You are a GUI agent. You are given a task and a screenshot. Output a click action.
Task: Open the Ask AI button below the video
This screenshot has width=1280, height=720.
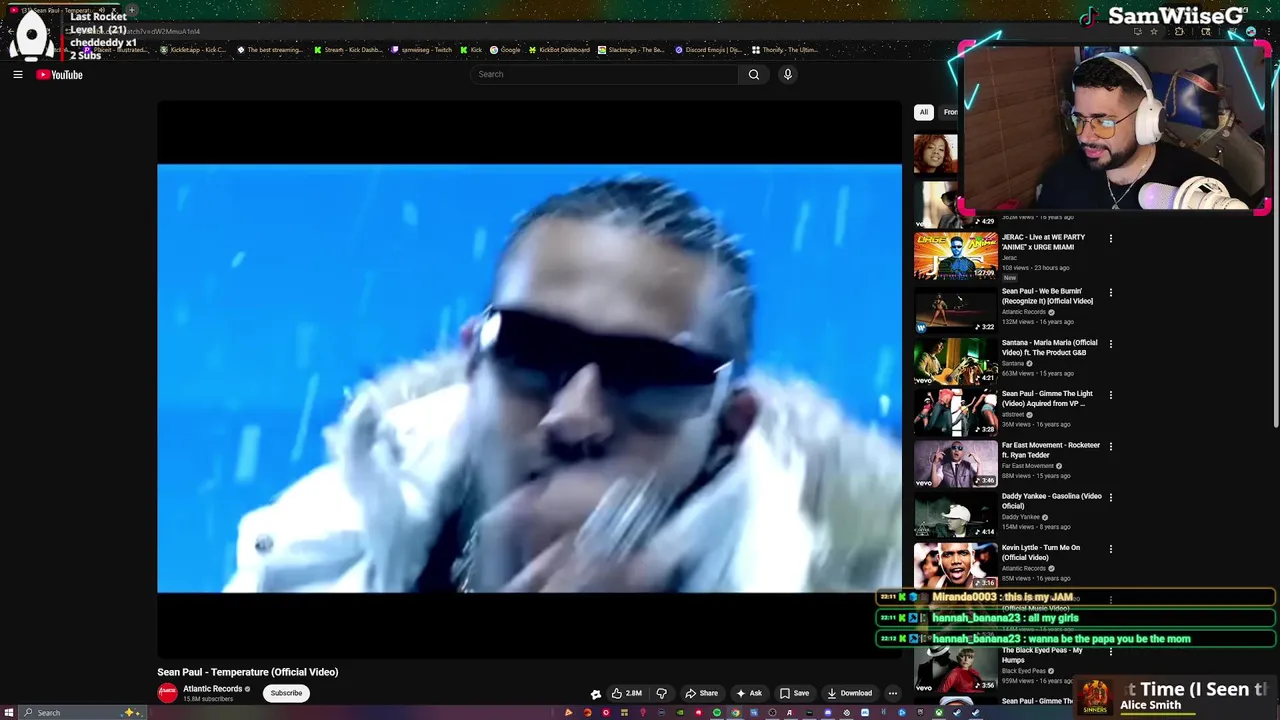(x=749, y=693)
